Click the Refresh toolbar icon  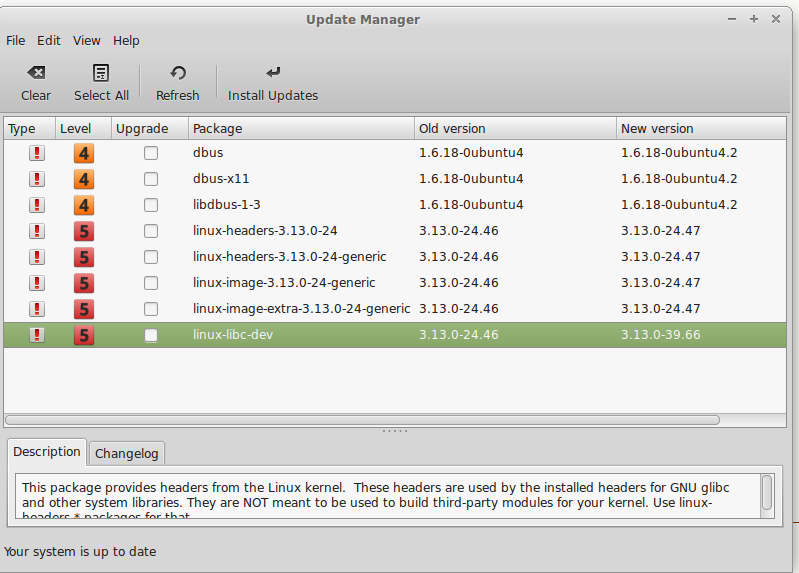point(178,72)
